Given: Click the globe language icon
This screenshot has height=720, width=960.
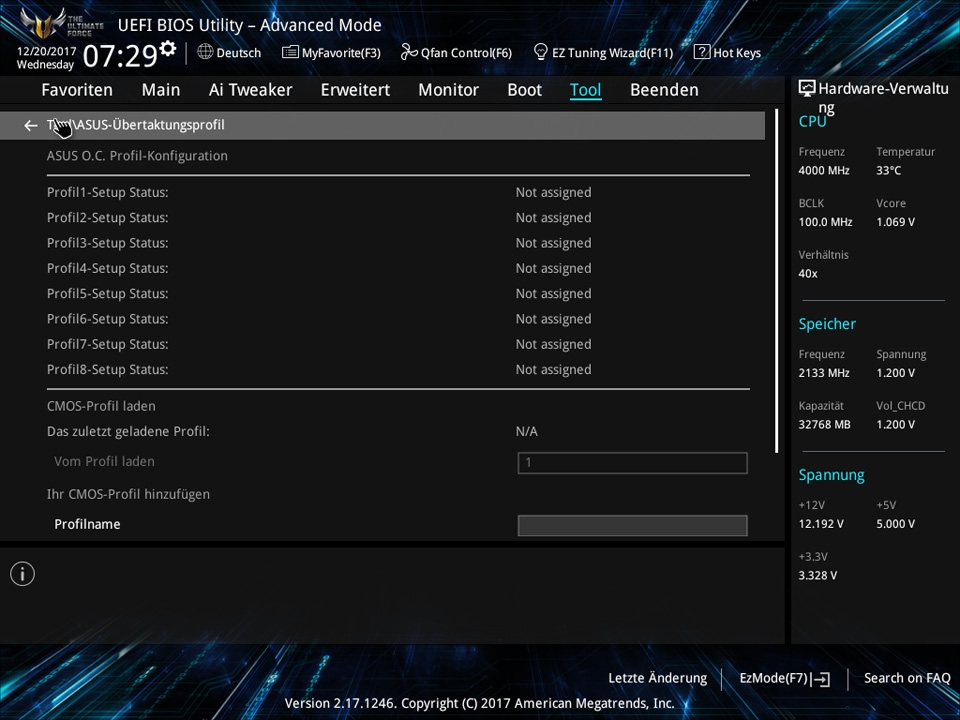Looking at the screenshot, I should (205, 52).
